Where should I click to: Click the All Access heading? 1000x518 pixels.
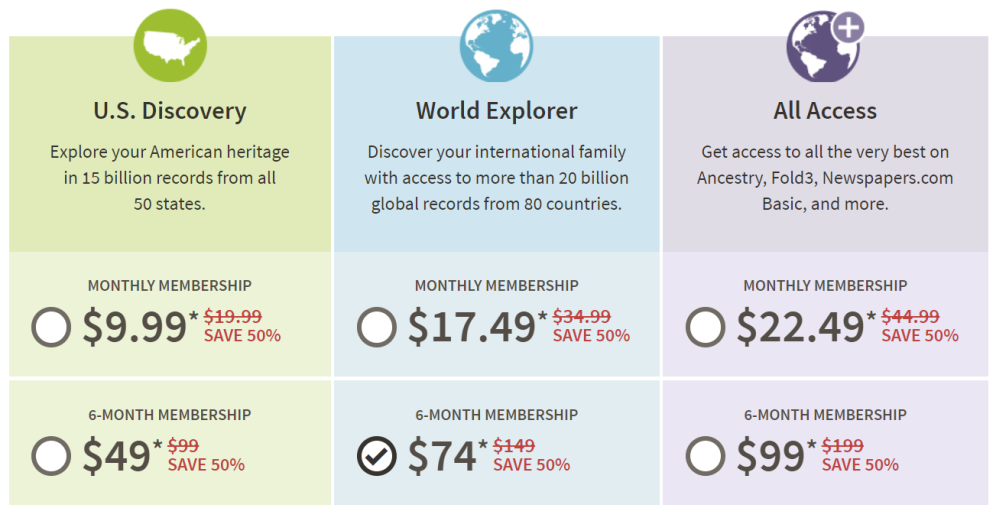[x=825, y=111]
